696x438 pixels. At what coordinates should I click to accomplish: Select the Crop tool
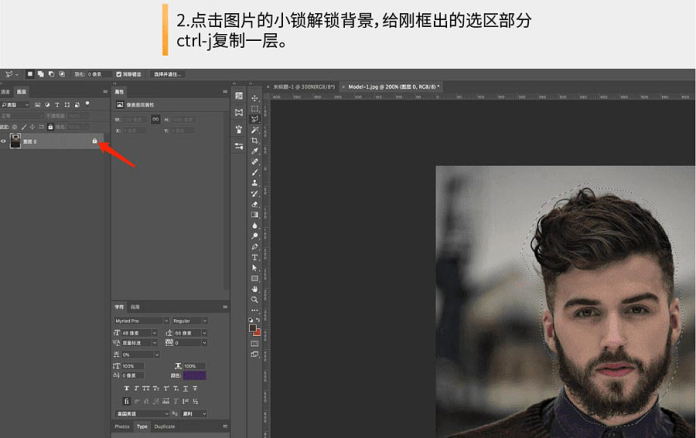click(x=255, y=140)
